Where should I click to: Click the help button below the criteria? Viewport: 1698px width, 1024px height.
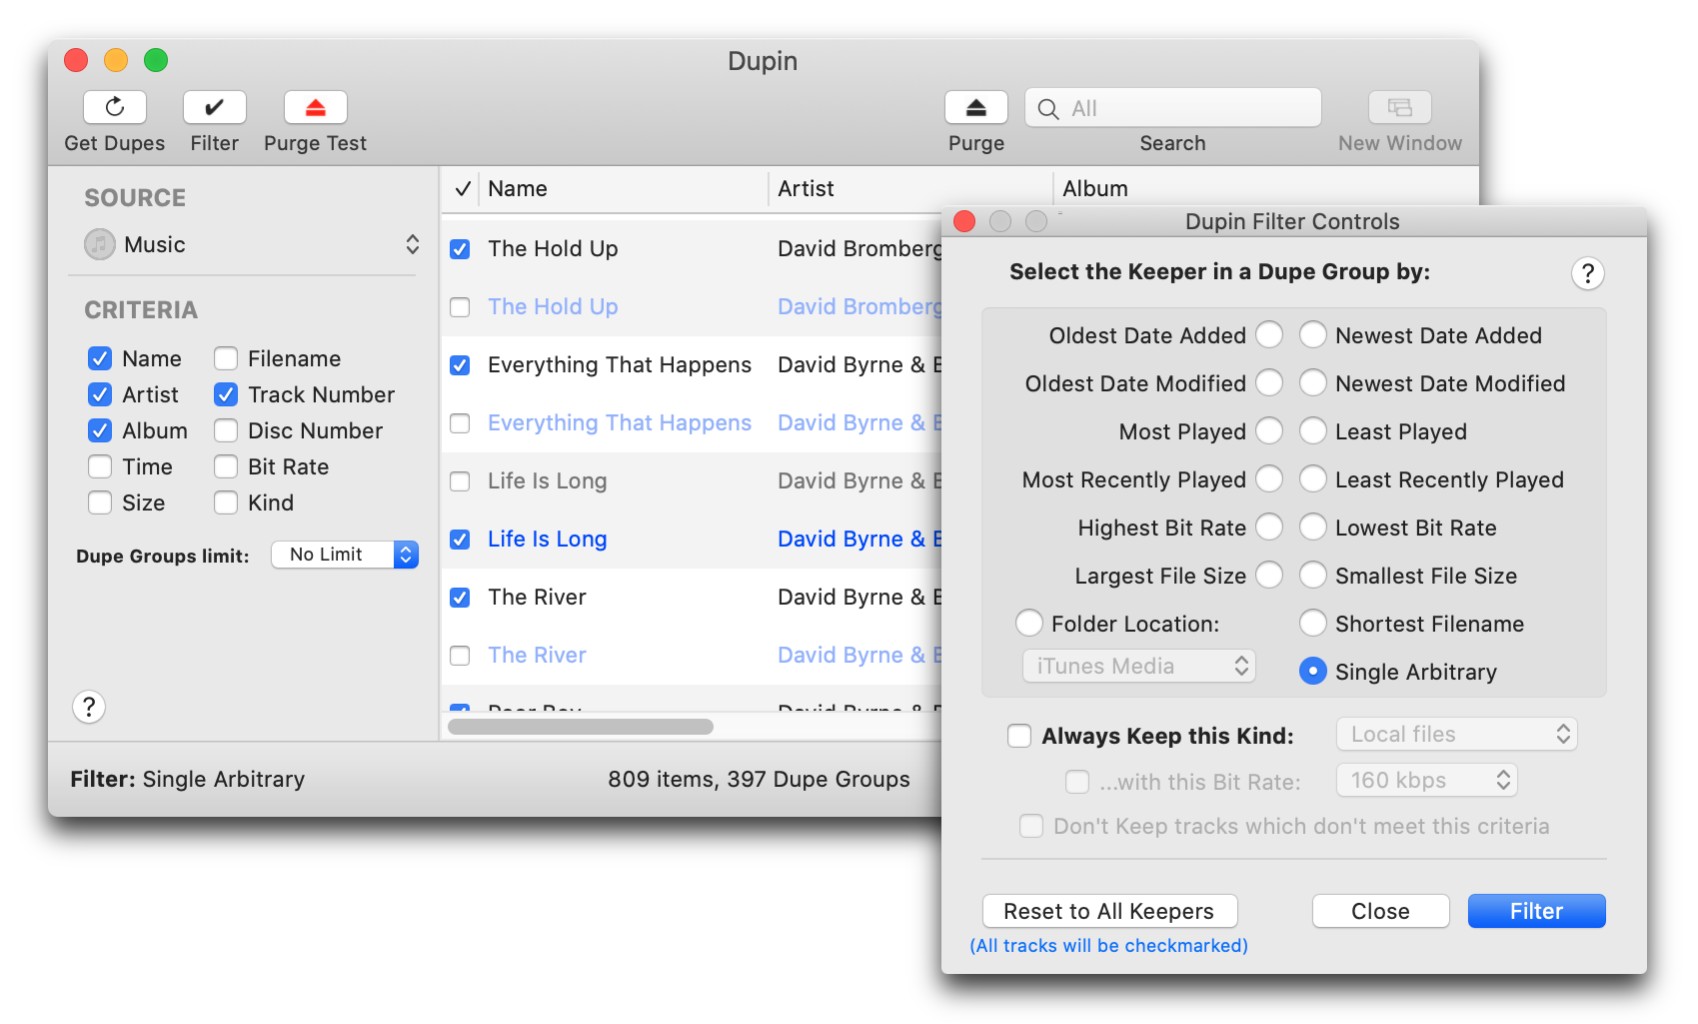point(89,707)
